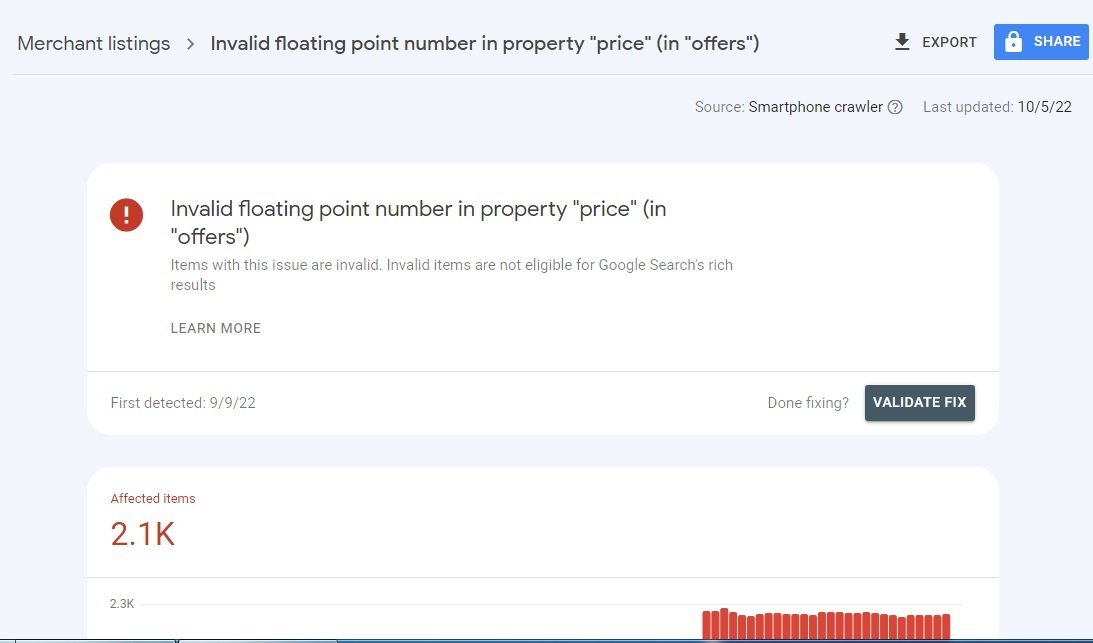This screenshot has height=643, width=1093.
Task: Select the Affected items label
Action: [153, 498]
